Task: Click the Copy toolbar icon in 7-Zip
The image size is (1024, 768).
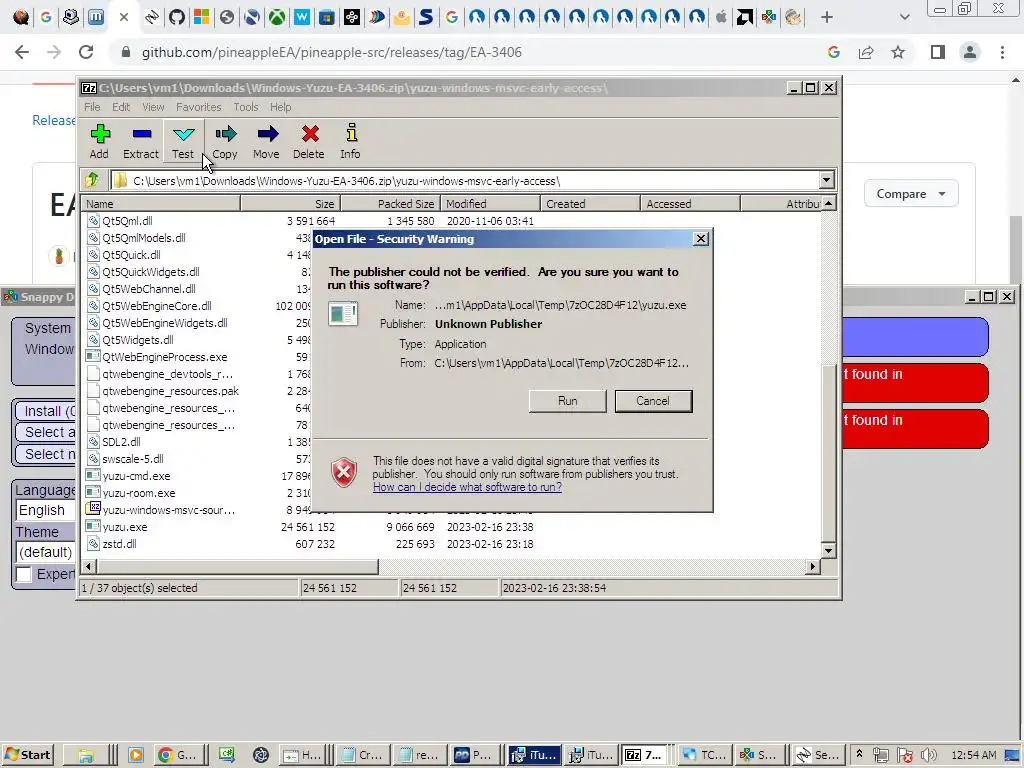Action: click(225, 141)
